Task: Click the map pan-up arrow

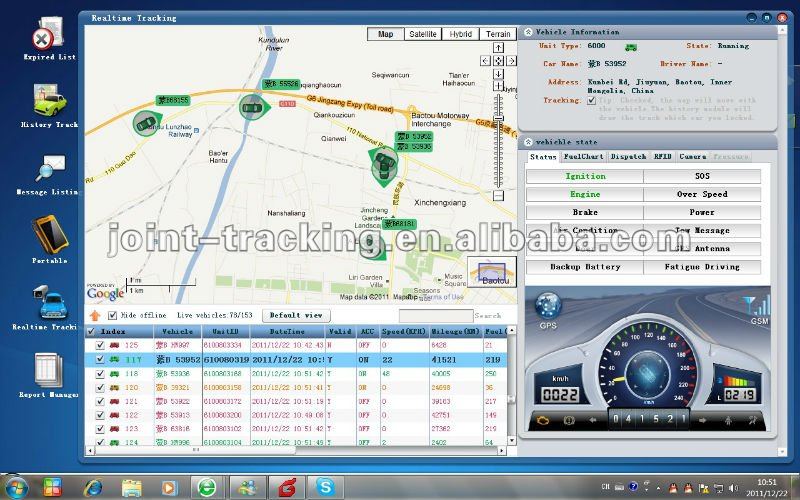Action: pyautogui.click(x=498, y=47)
